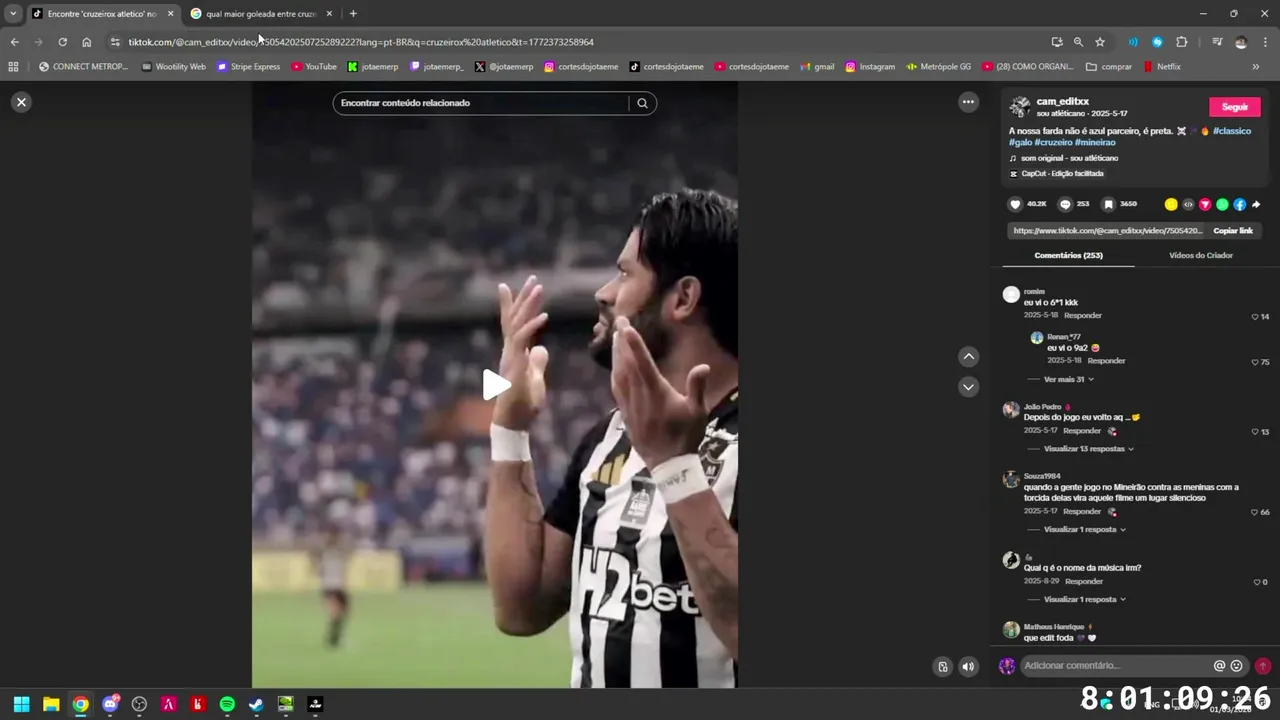Screen dimensions: 1280x720
Task: Click the yellow repost share icon
Action: pyautogui.click(x=1171, y=204)
